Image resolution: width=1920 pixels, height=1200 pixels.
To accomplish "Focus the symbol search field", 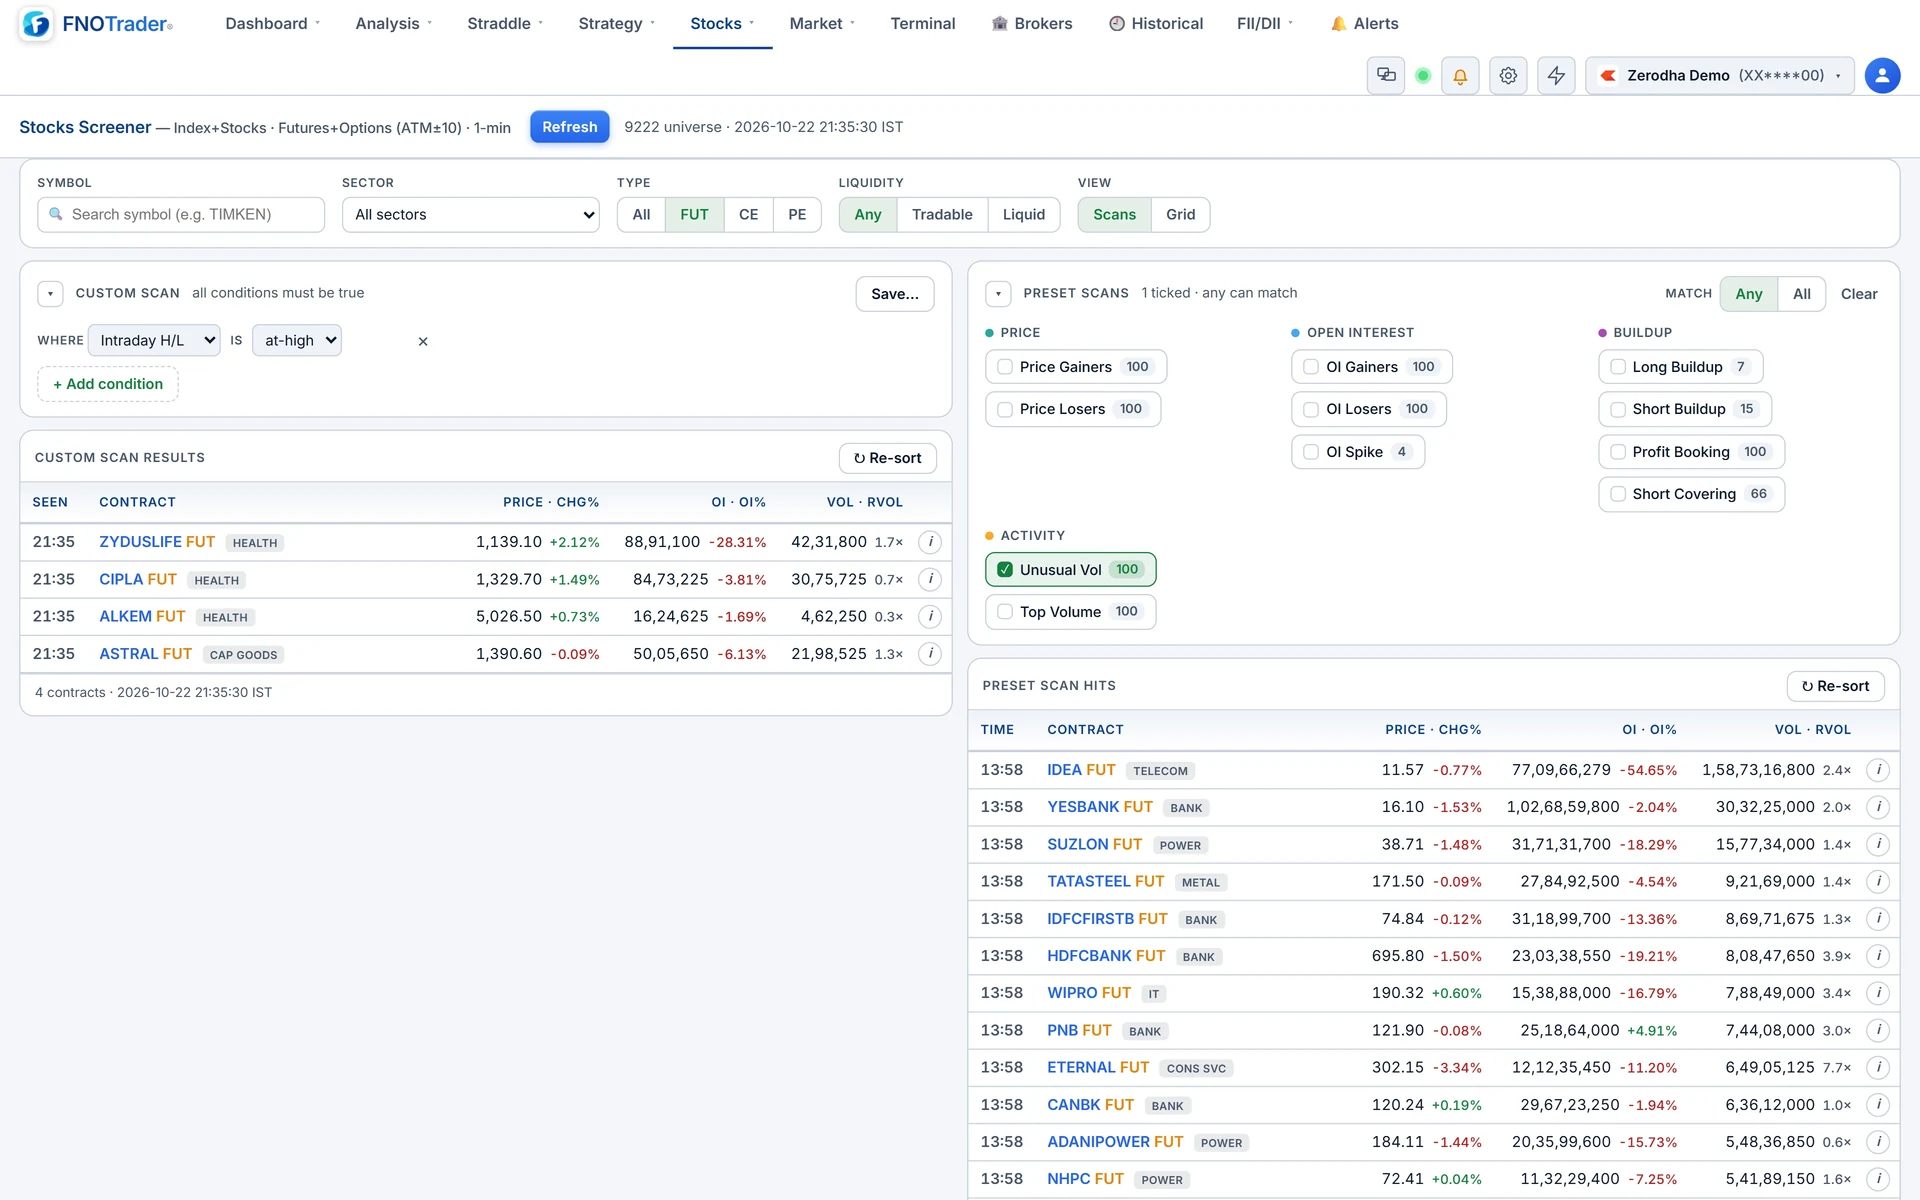I will coord(181,215).
